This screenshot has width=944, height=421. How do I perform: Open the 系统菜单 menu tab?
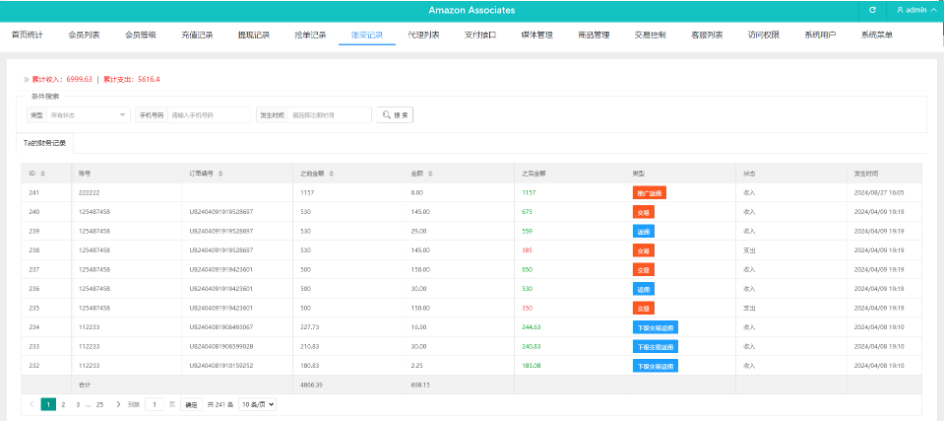pos(877,35)
